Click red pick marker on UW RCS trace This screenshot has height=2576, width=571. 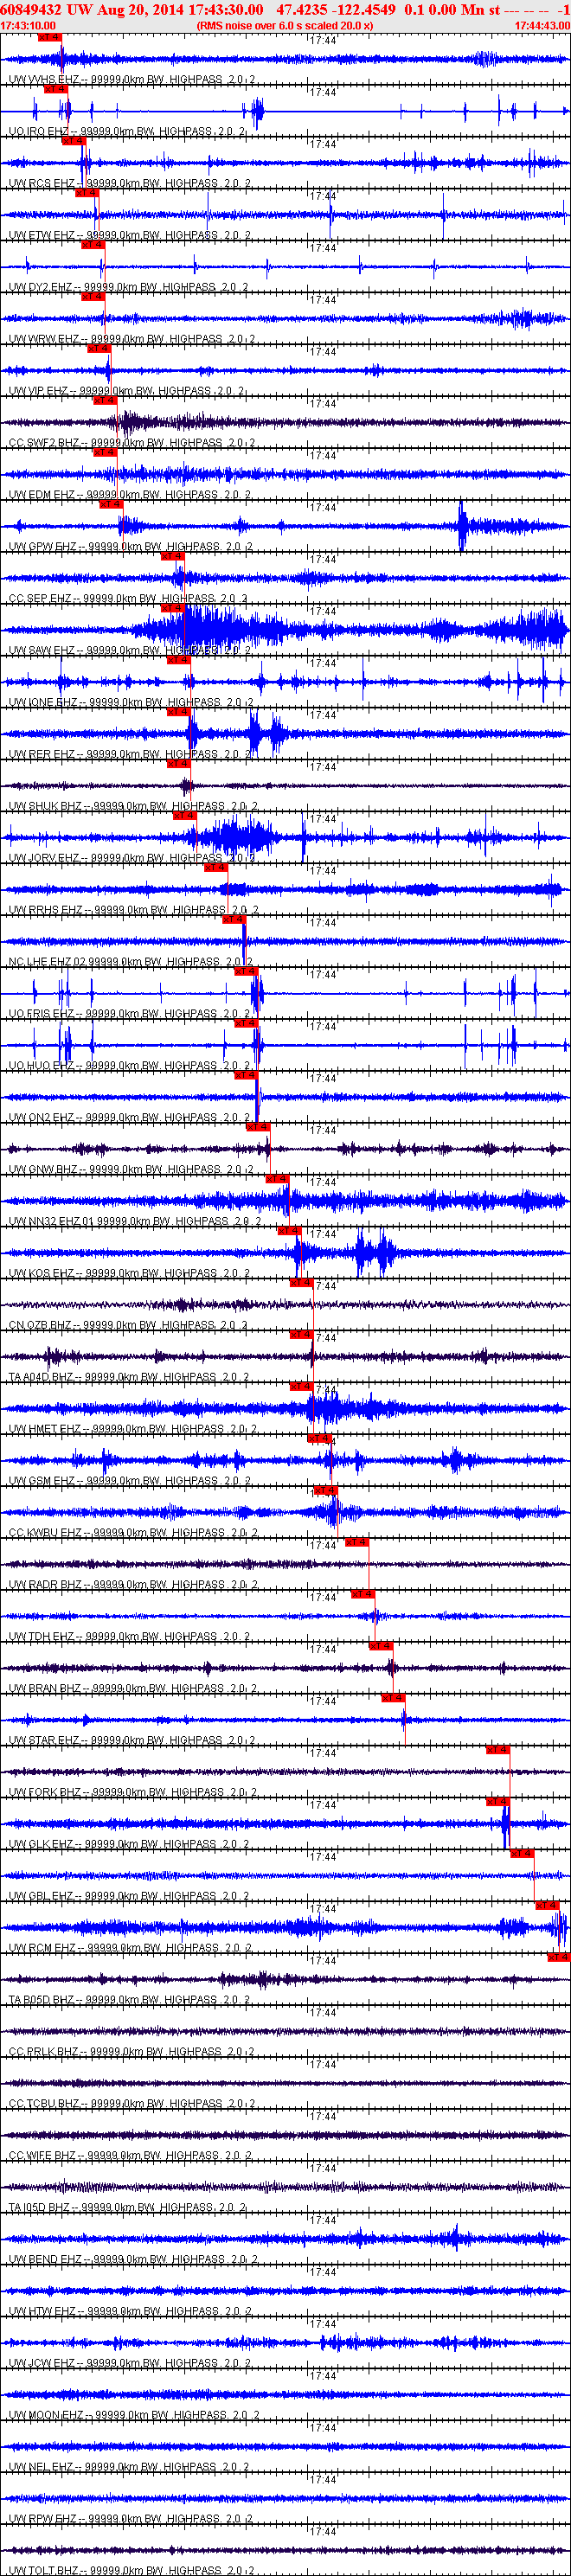(x=73, y=141)
